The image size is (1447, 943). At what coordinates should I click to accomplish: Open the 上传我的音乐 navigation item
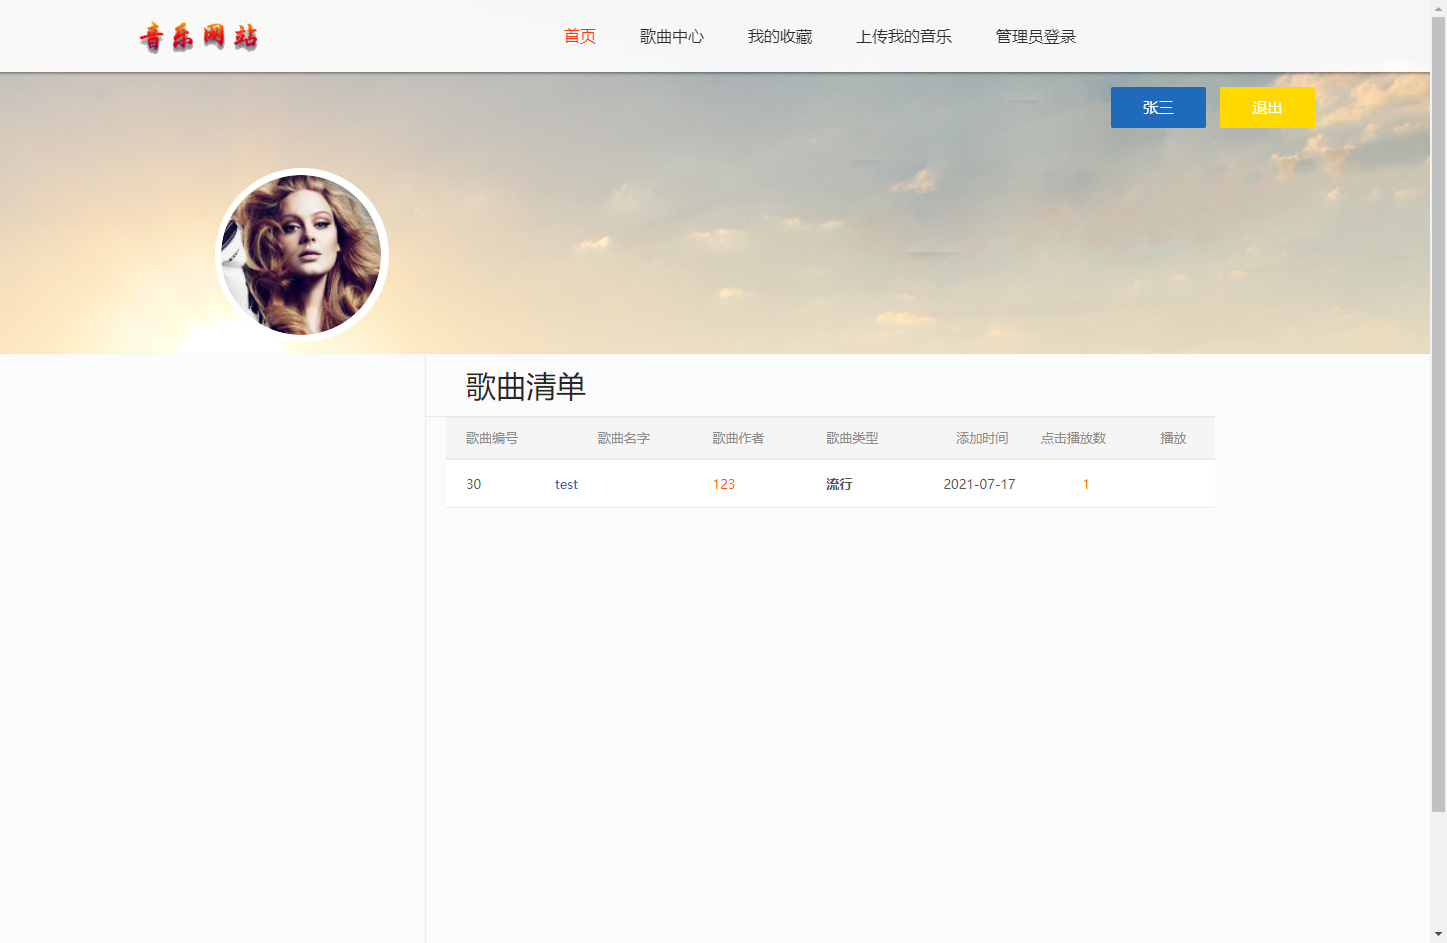tap(904, 36)
